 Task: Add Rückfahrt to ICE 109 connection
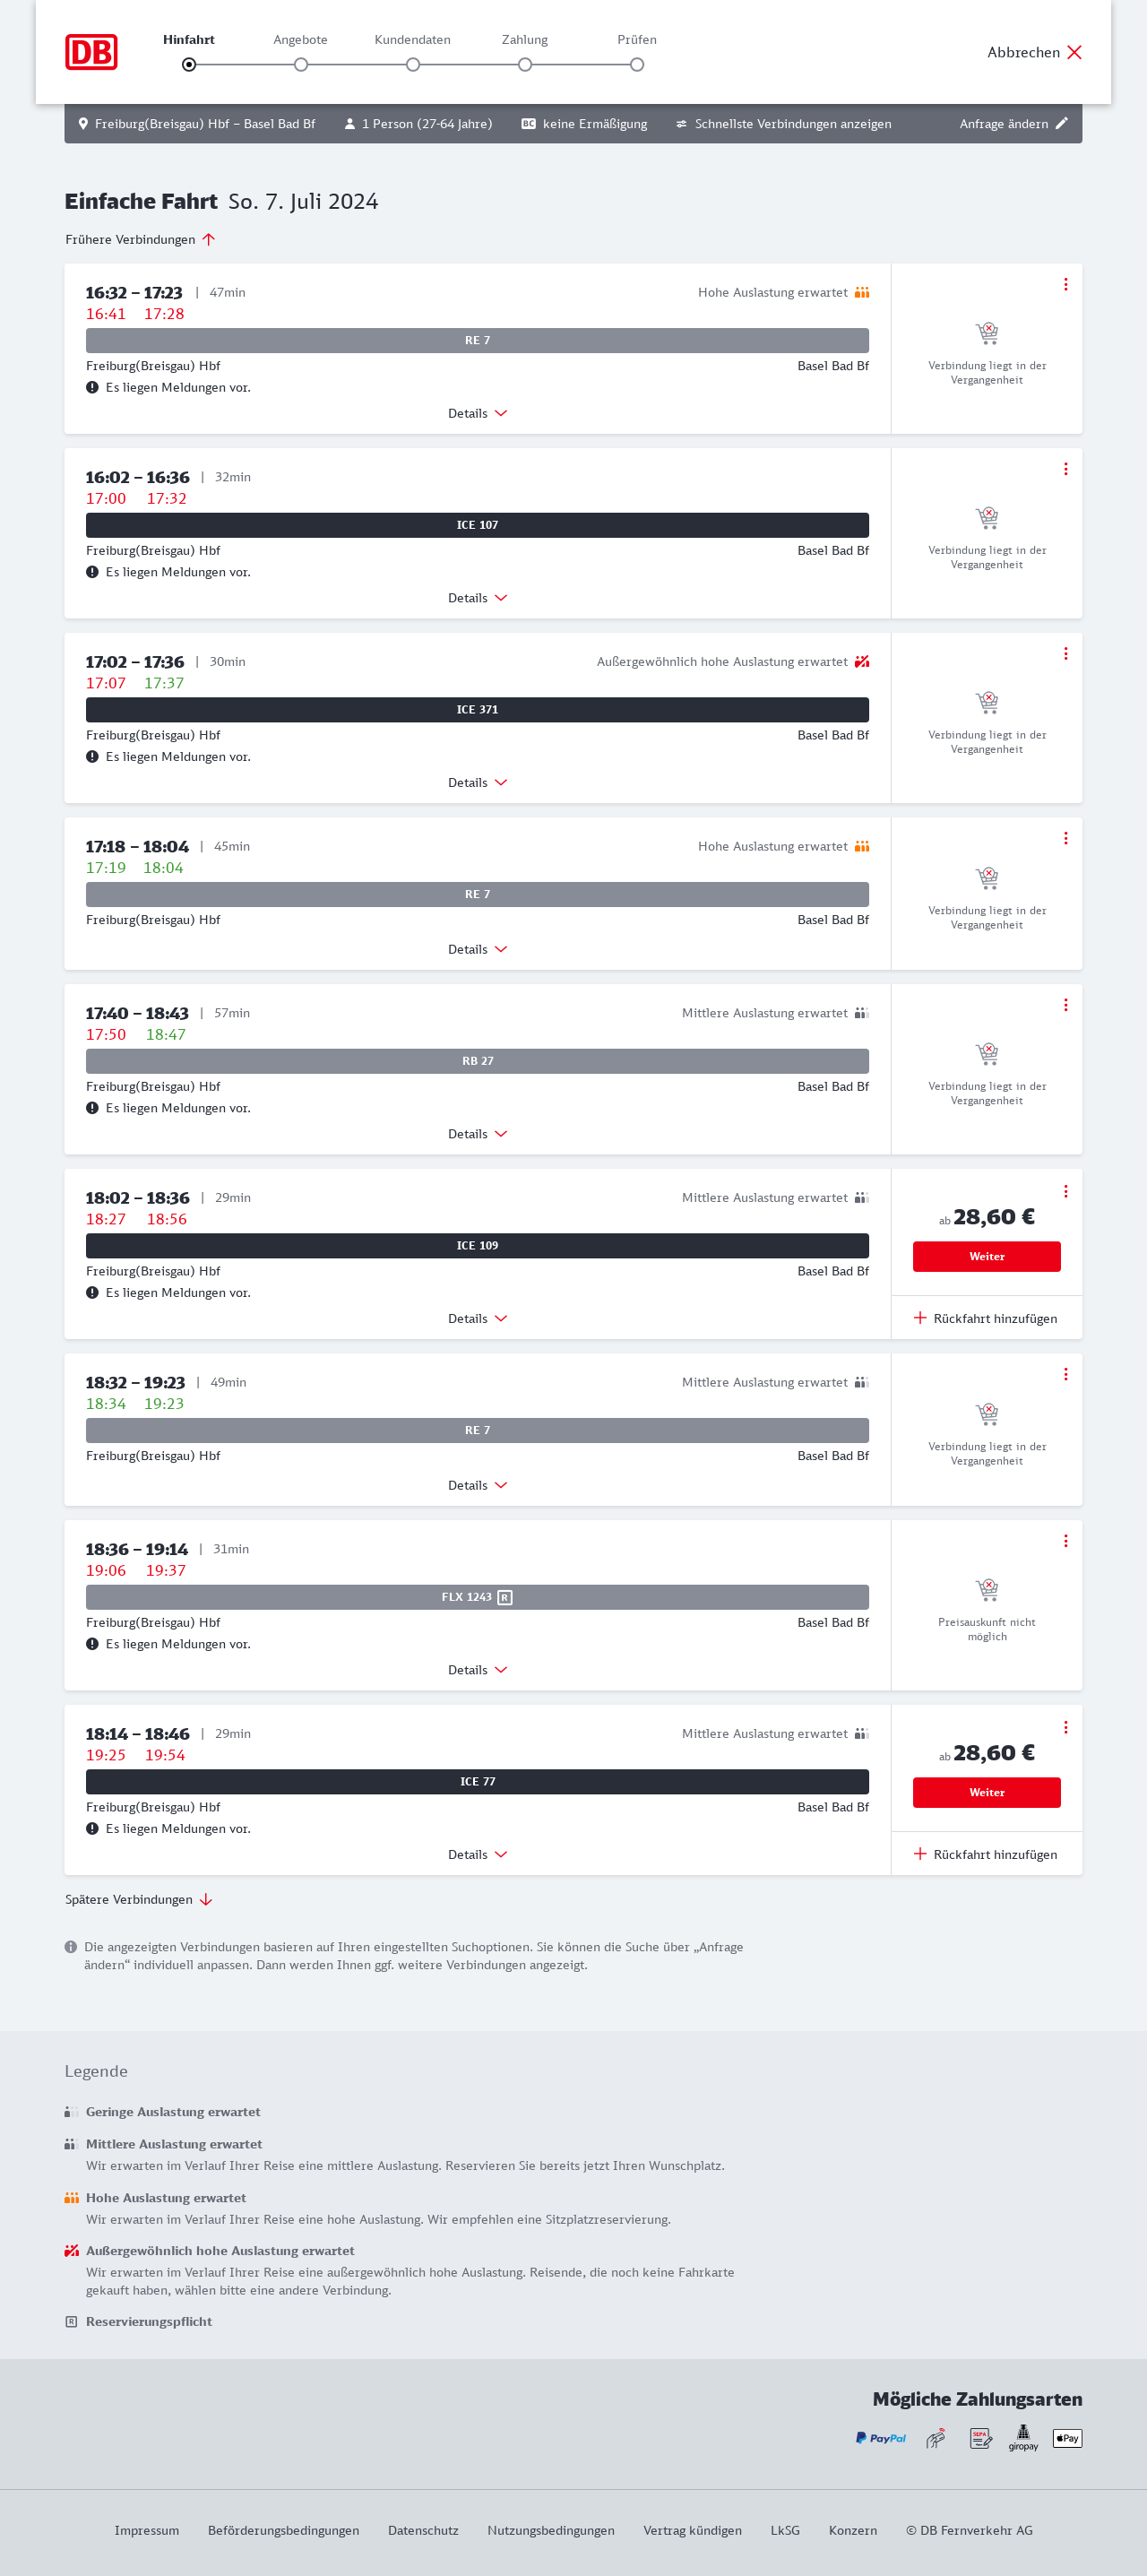pyautogui.click(x=985, y=1319)
